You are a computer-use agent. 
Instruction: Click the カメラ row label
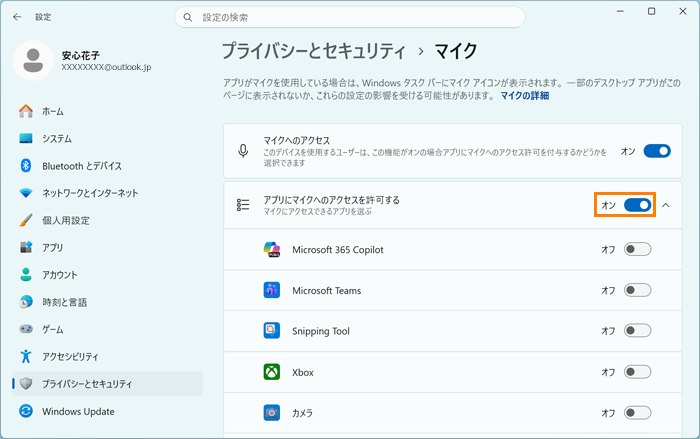pyautogui.click(x=302, y=413)
